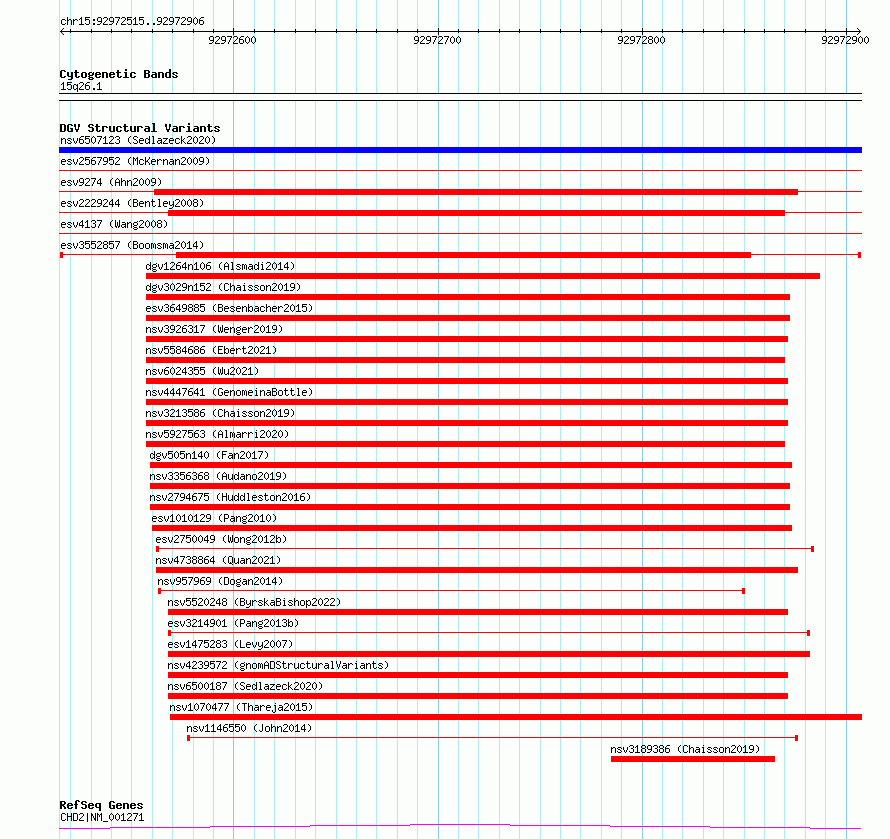Click nsv4447641 (GenomeinaBottle) label

[229, 392]
